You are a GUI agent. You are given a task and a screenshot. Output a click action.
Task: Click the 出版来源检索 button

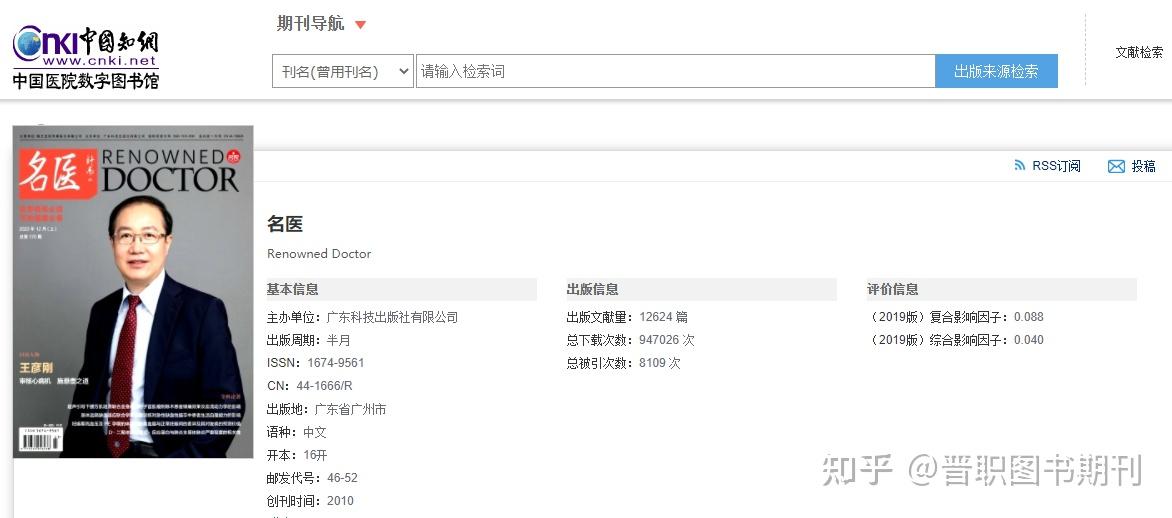coord(996,71)
